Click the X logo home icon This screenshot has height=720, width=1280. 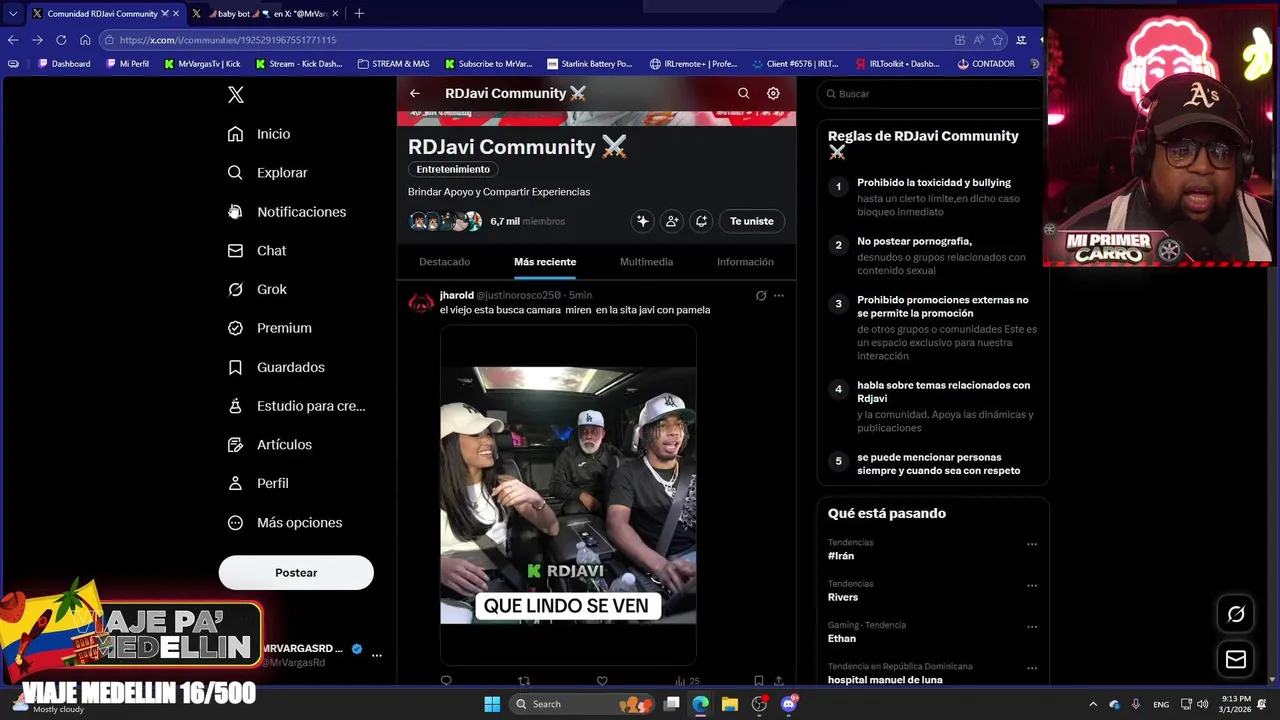click(235, 95)
